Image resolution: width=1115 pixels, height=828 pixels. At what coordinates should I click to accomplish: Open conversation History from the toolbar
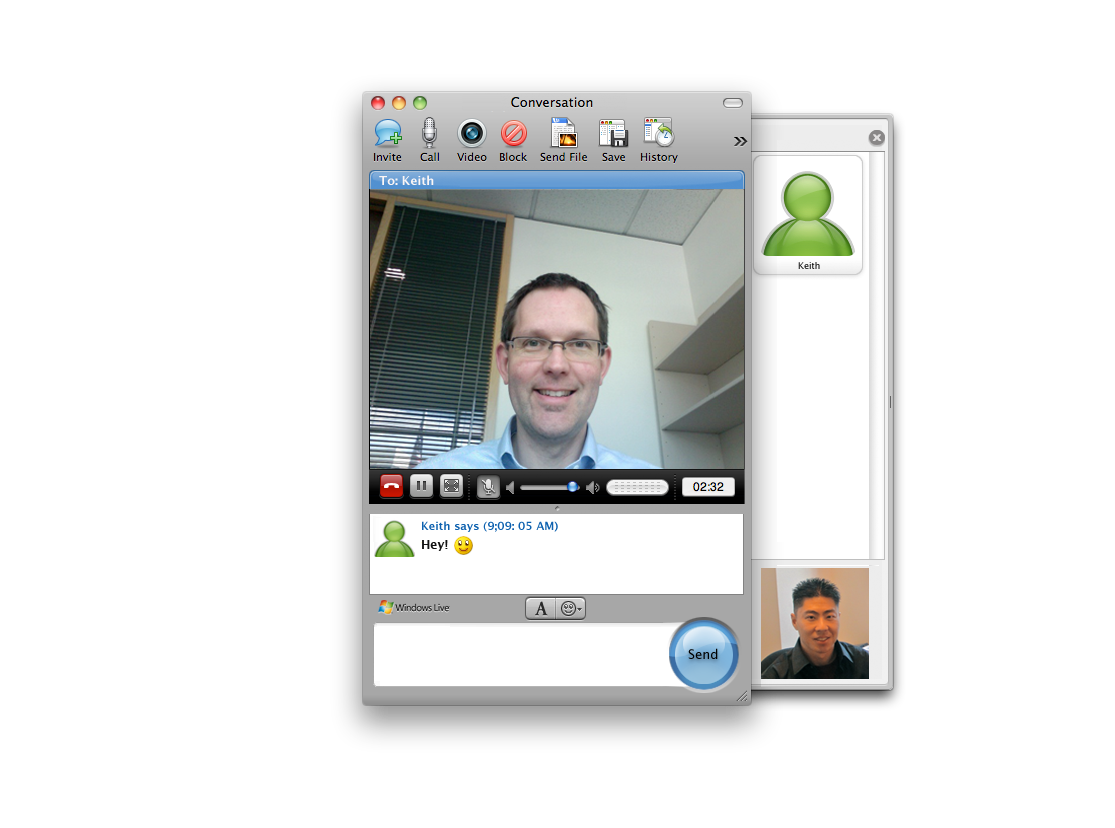pyautogui.click(x=658, y=134)
